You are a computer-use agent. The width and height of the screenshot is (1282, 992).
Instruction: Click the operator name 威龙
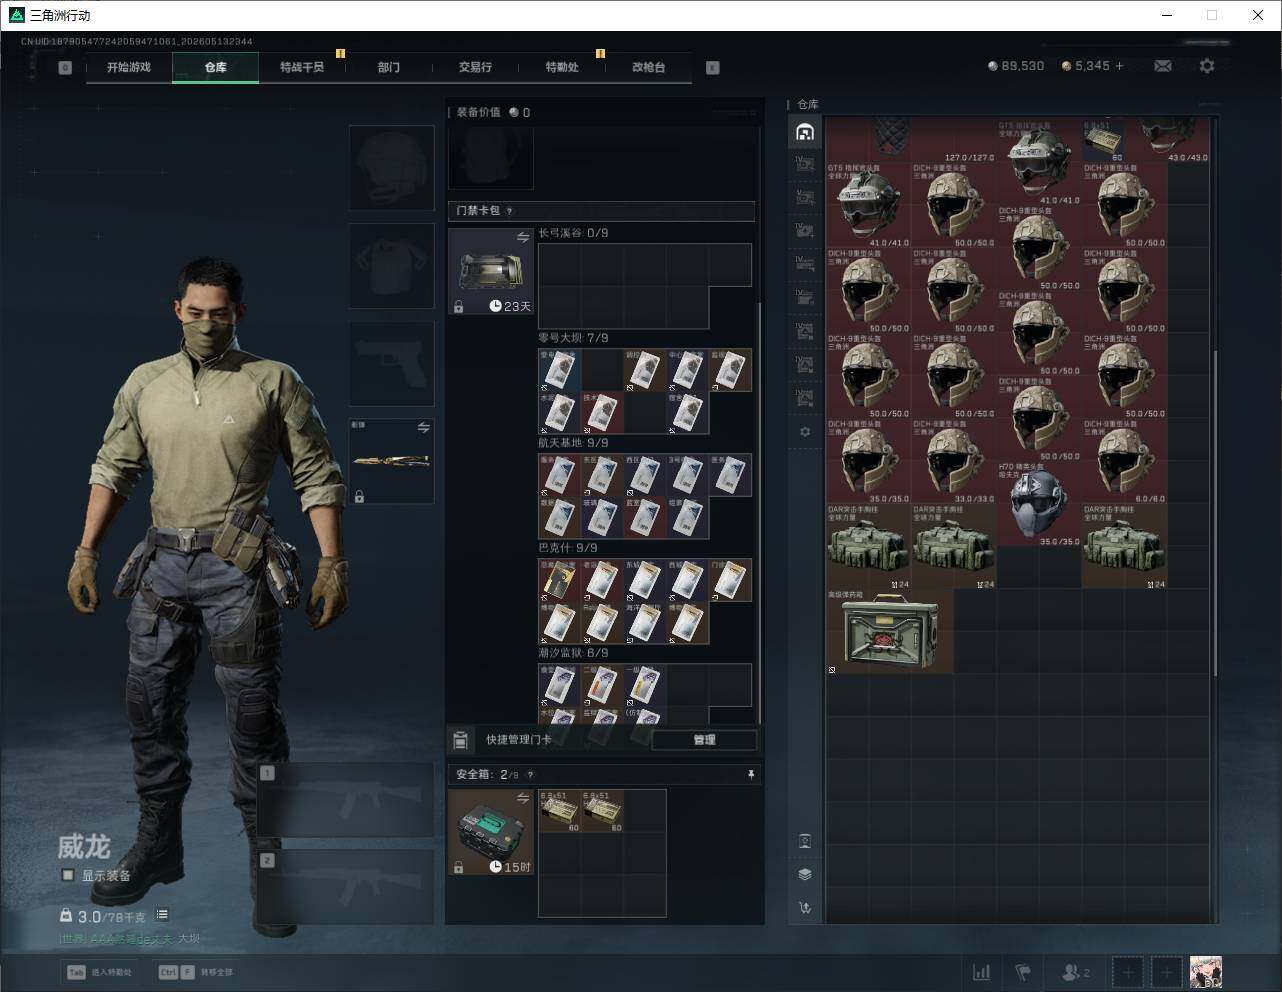pos(83,847)
